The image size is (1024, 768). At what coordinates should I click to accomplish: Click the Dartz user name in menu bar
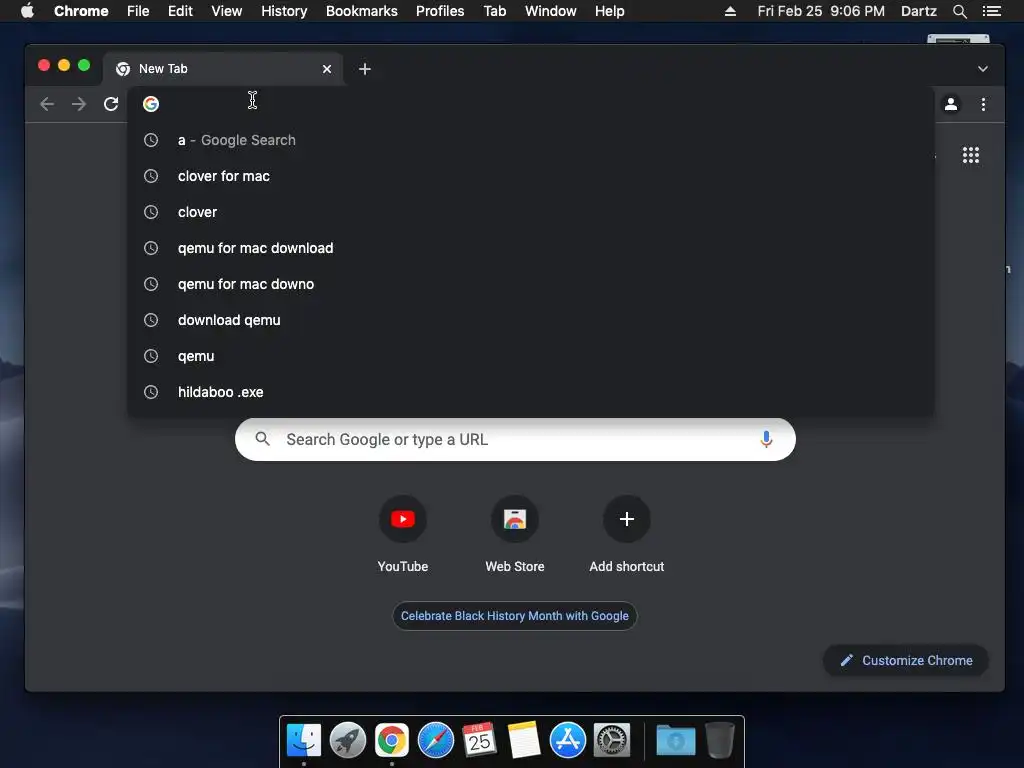pyautogui.click(x=918, y=11)
